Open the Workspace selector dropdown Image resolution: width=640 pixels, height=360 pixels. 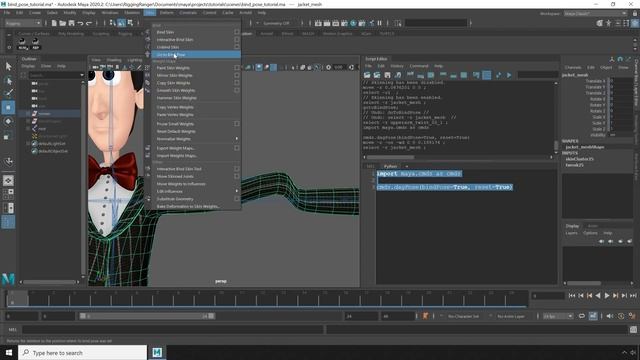coord(596,13)
